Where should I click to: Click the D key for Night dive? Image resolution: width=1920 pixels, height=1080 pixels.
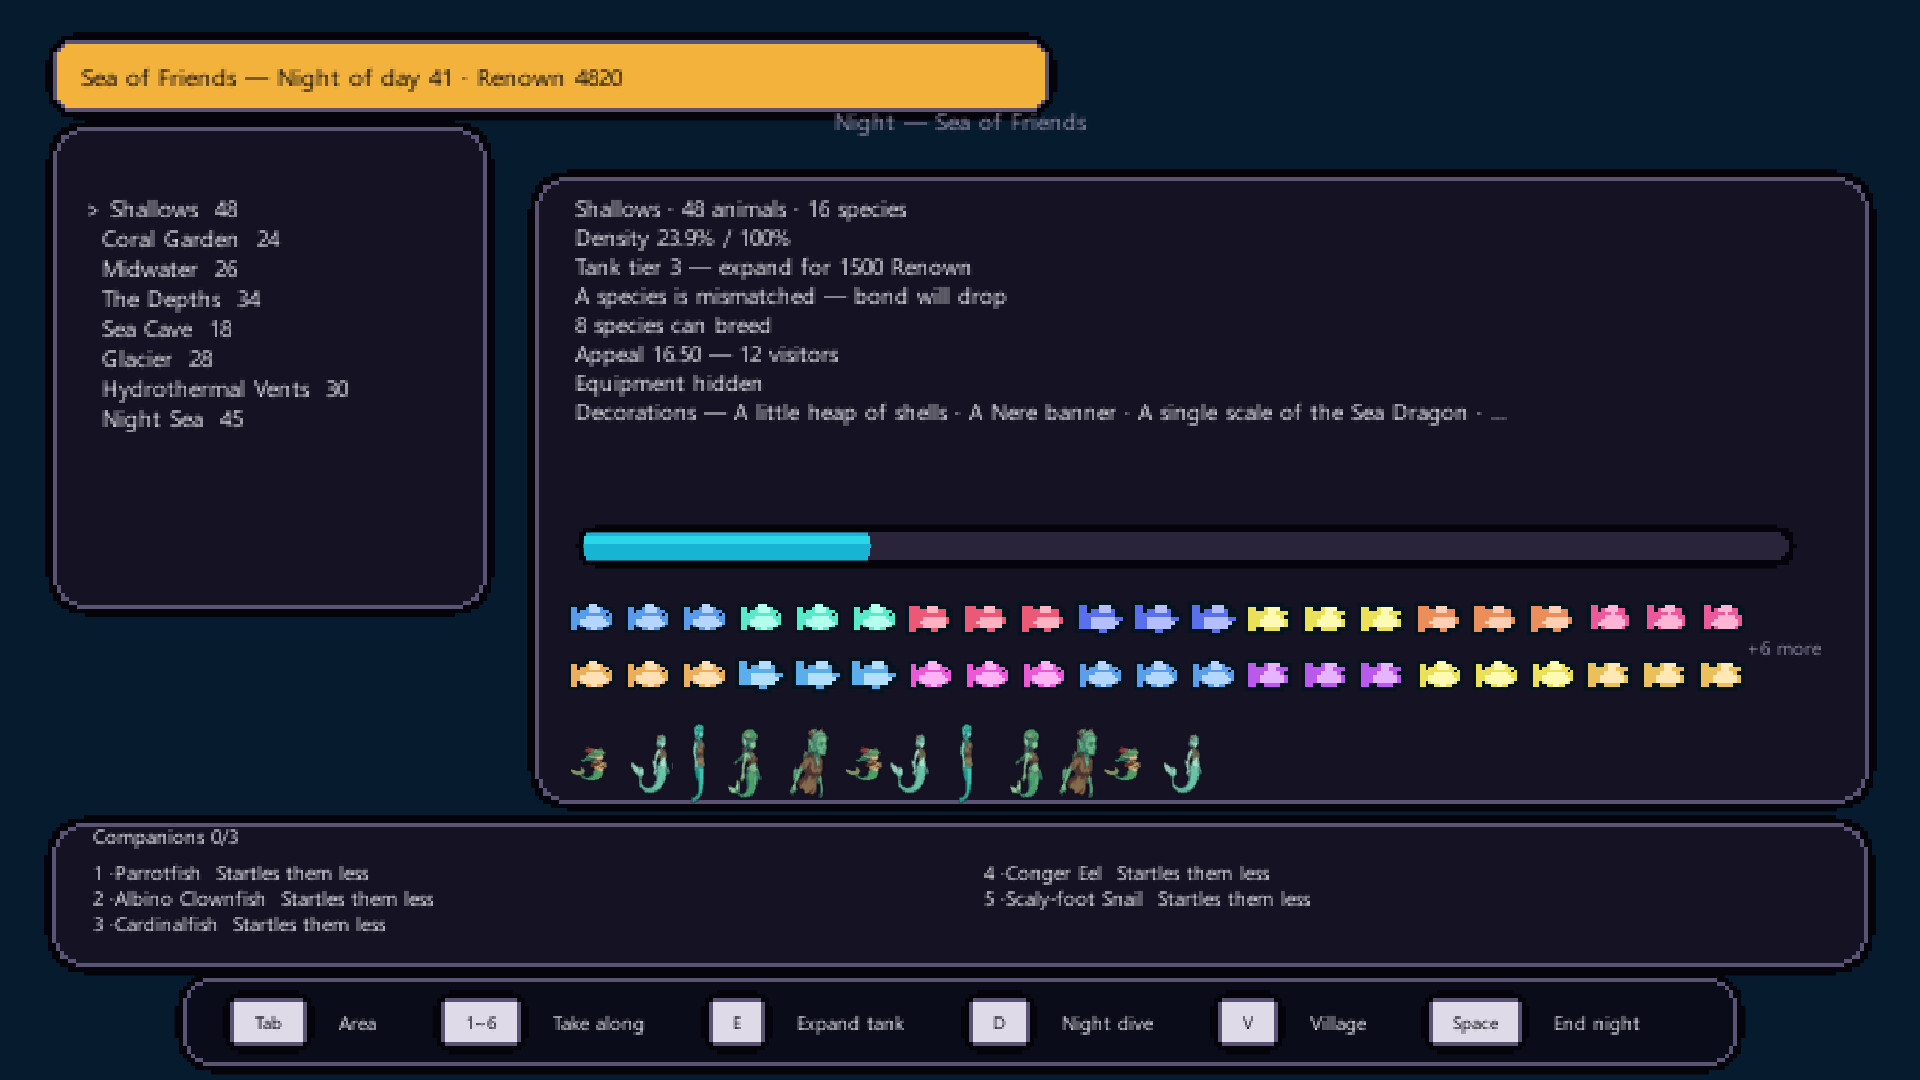pyautogui.click(x=999, y=1023)
